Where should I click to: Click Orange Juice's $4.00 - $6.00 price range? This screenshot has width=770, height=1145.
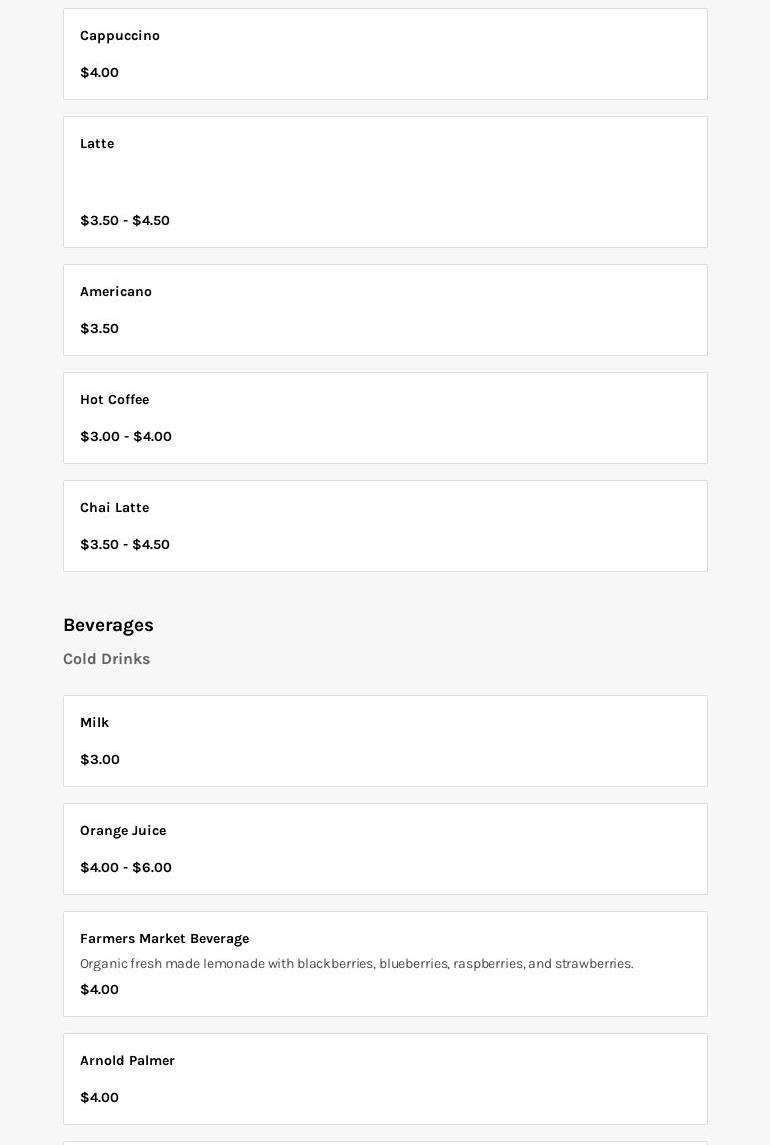(126, 868)
